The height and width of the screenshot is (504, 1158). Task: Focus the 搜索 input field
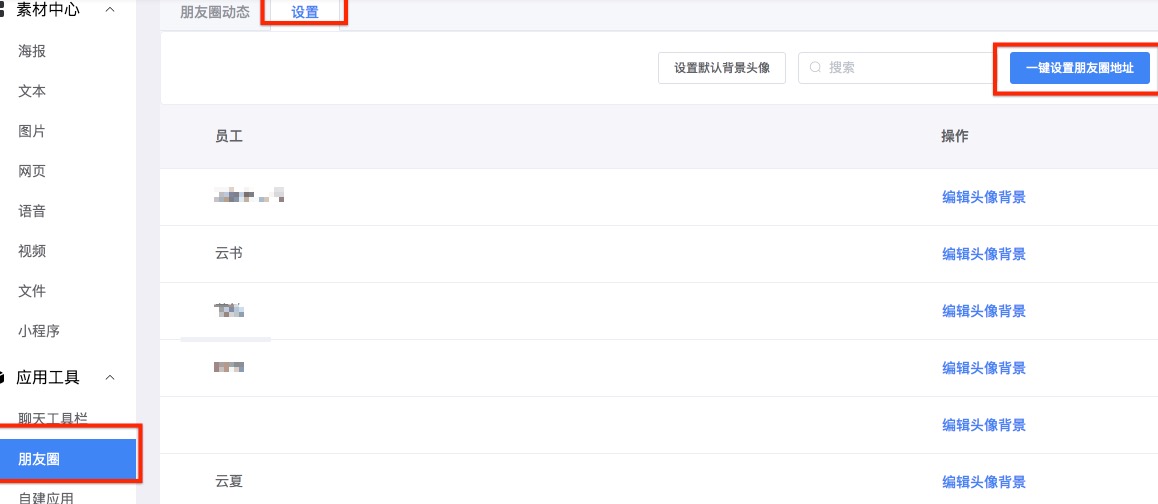[894, 68]
